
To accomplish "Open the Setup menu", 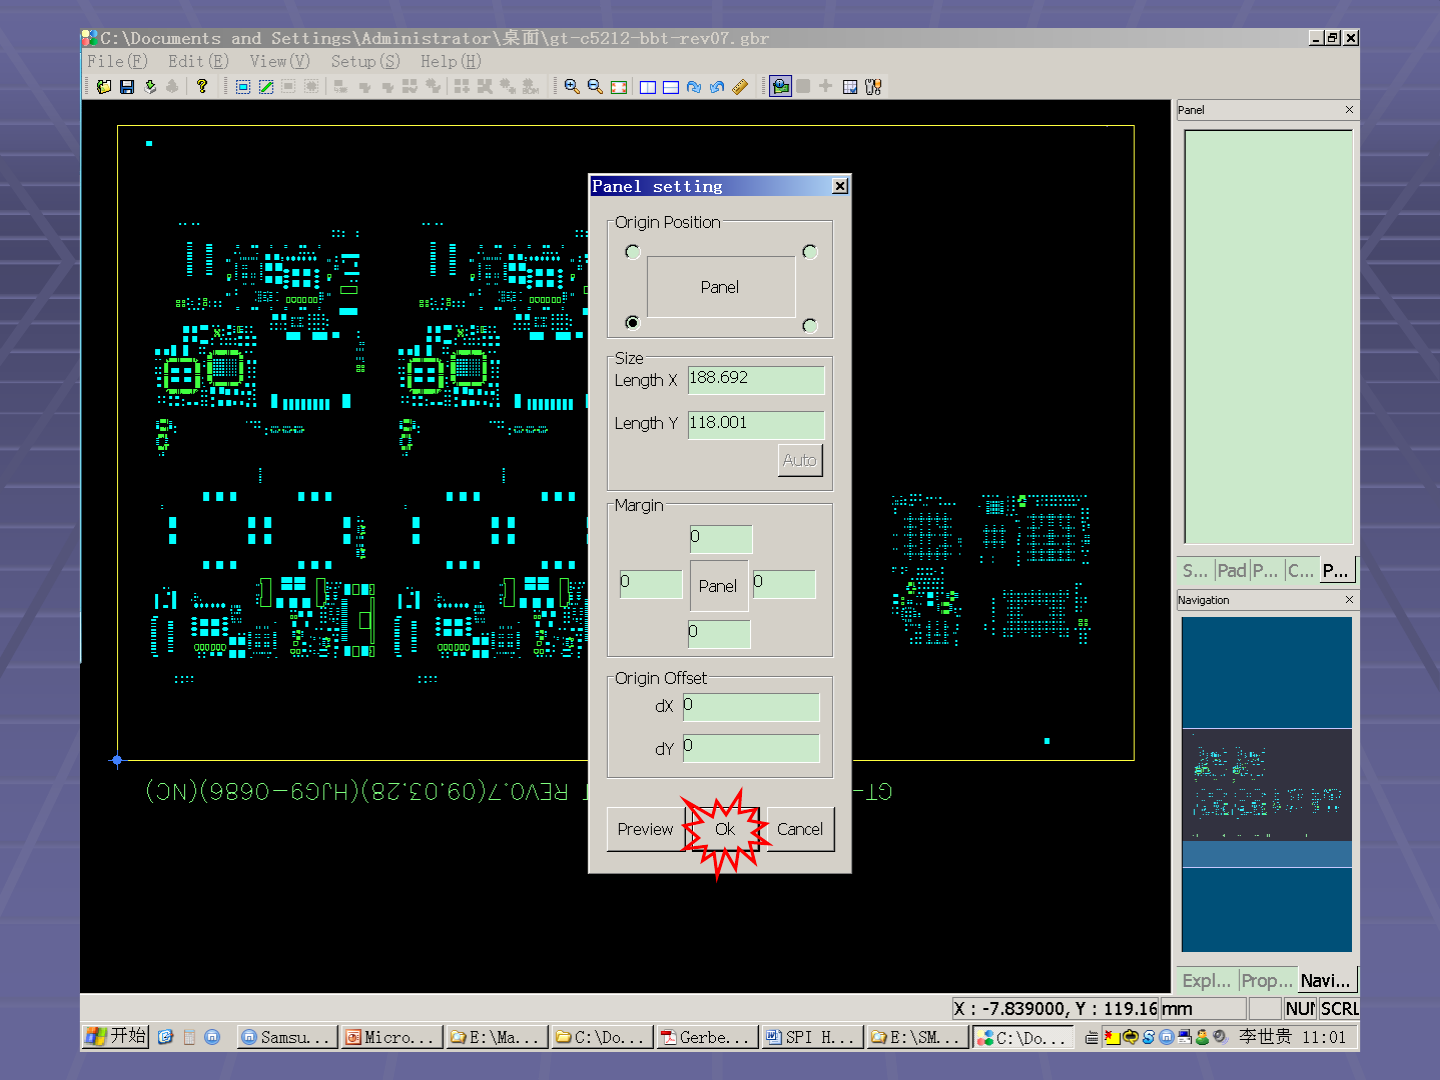I will (x=365, y=62).
